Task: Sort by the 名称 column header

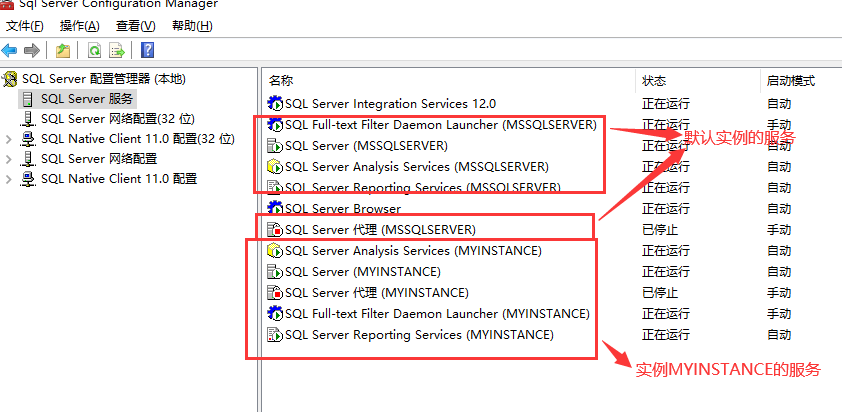Action: (x=281, y=81)
